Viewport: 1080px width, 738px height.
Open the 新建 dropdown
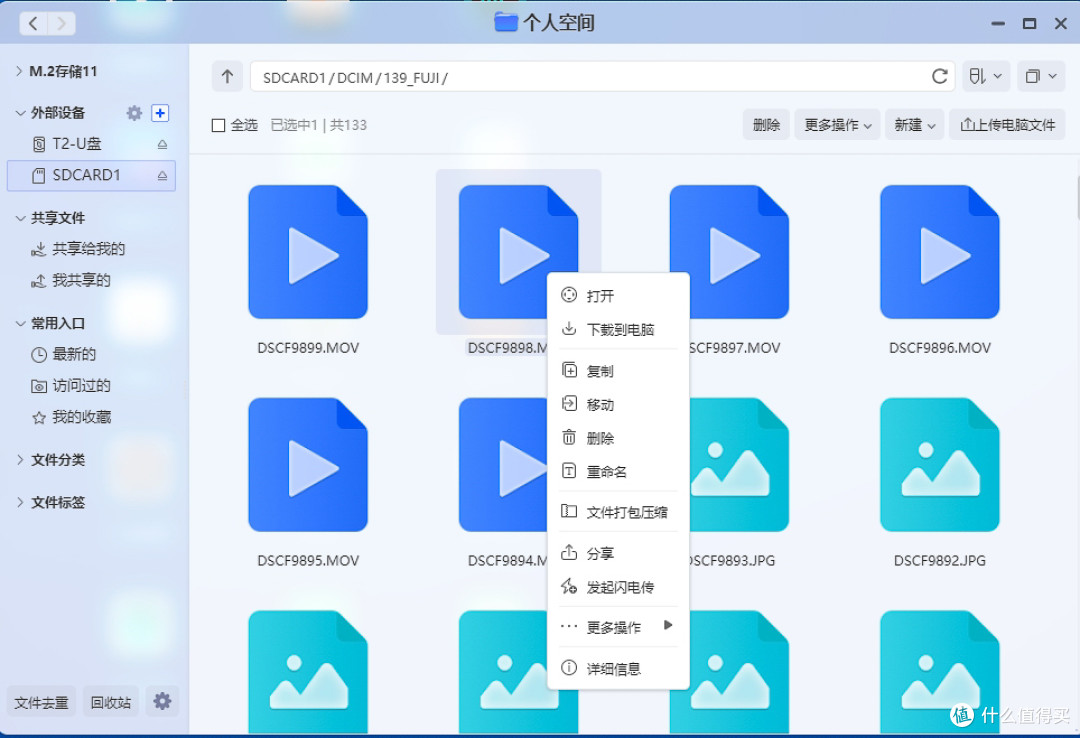(914, 125)
